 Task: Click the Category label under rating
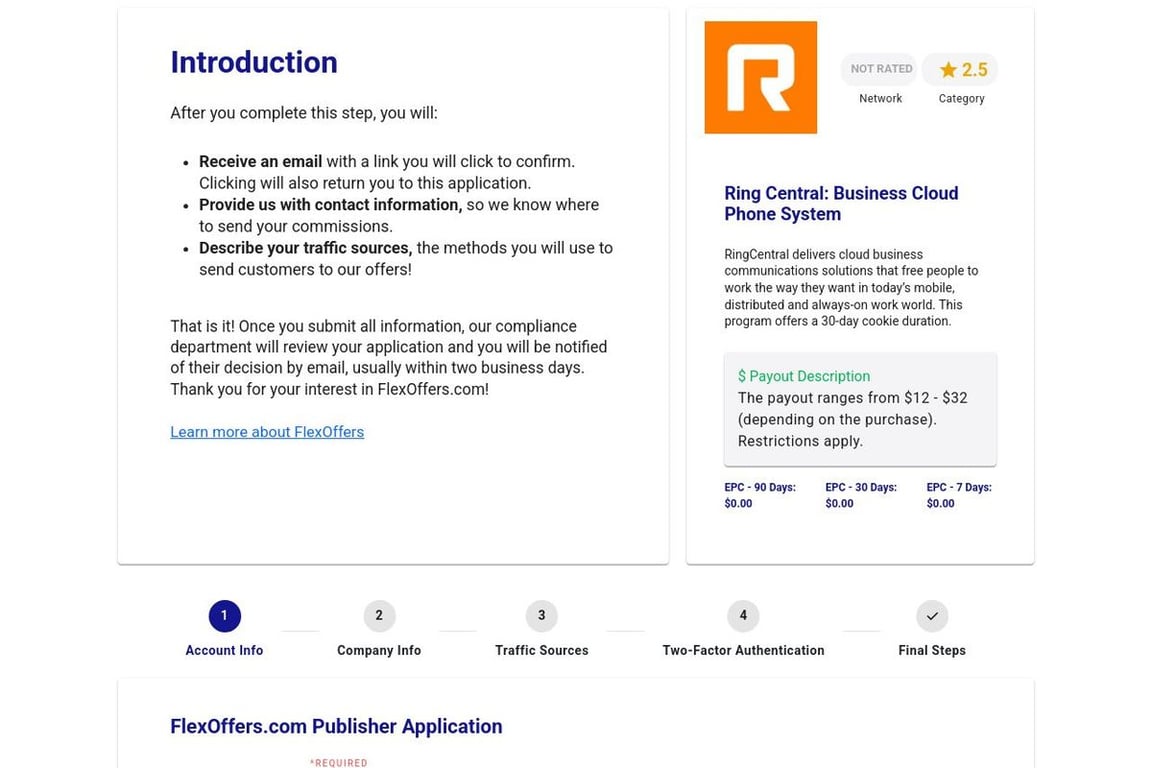click(x=961, y=98)
